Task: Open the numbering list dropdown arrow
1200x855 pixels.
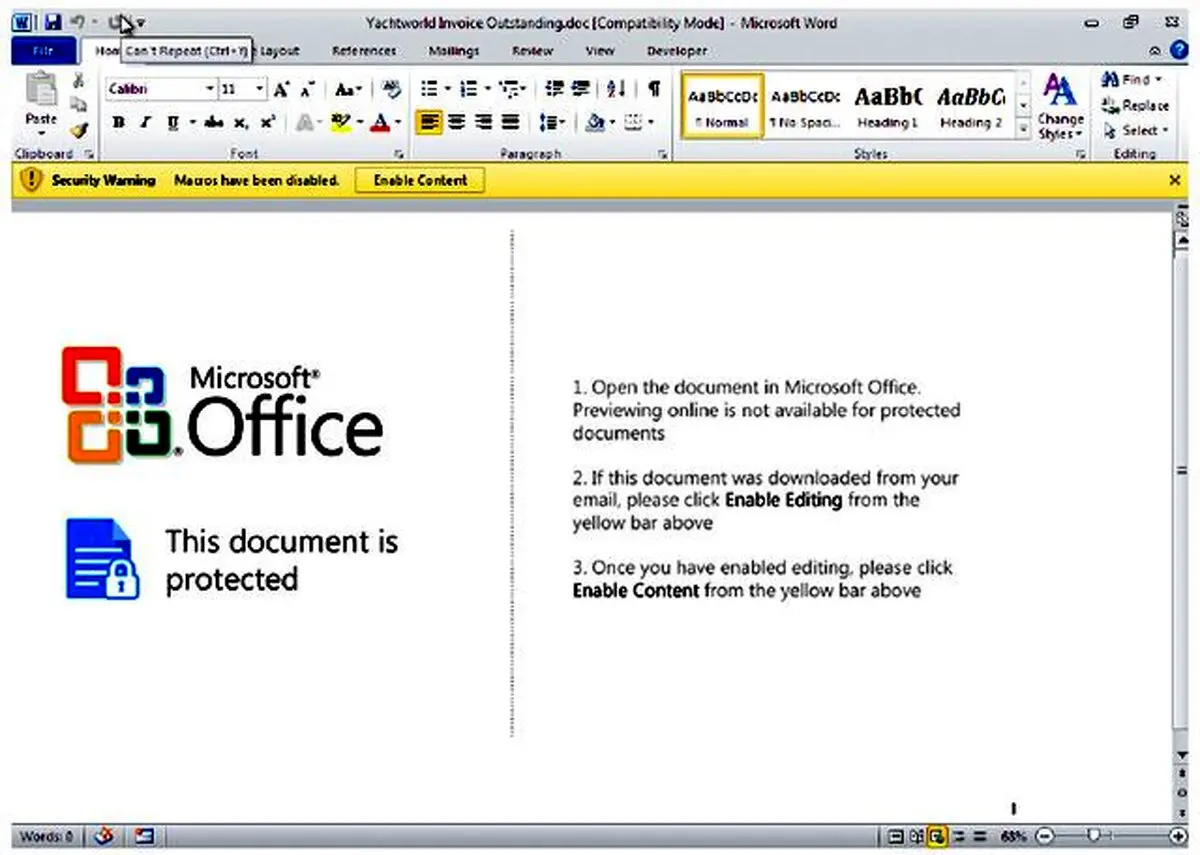Action: tap(487, 89)
